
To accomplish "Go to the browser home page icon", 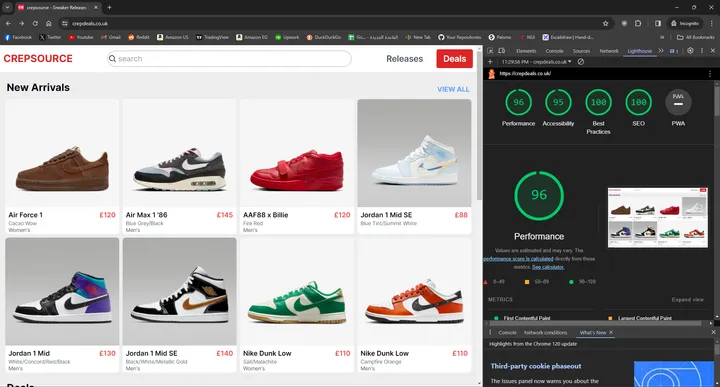I will click(x=49, y=23).
